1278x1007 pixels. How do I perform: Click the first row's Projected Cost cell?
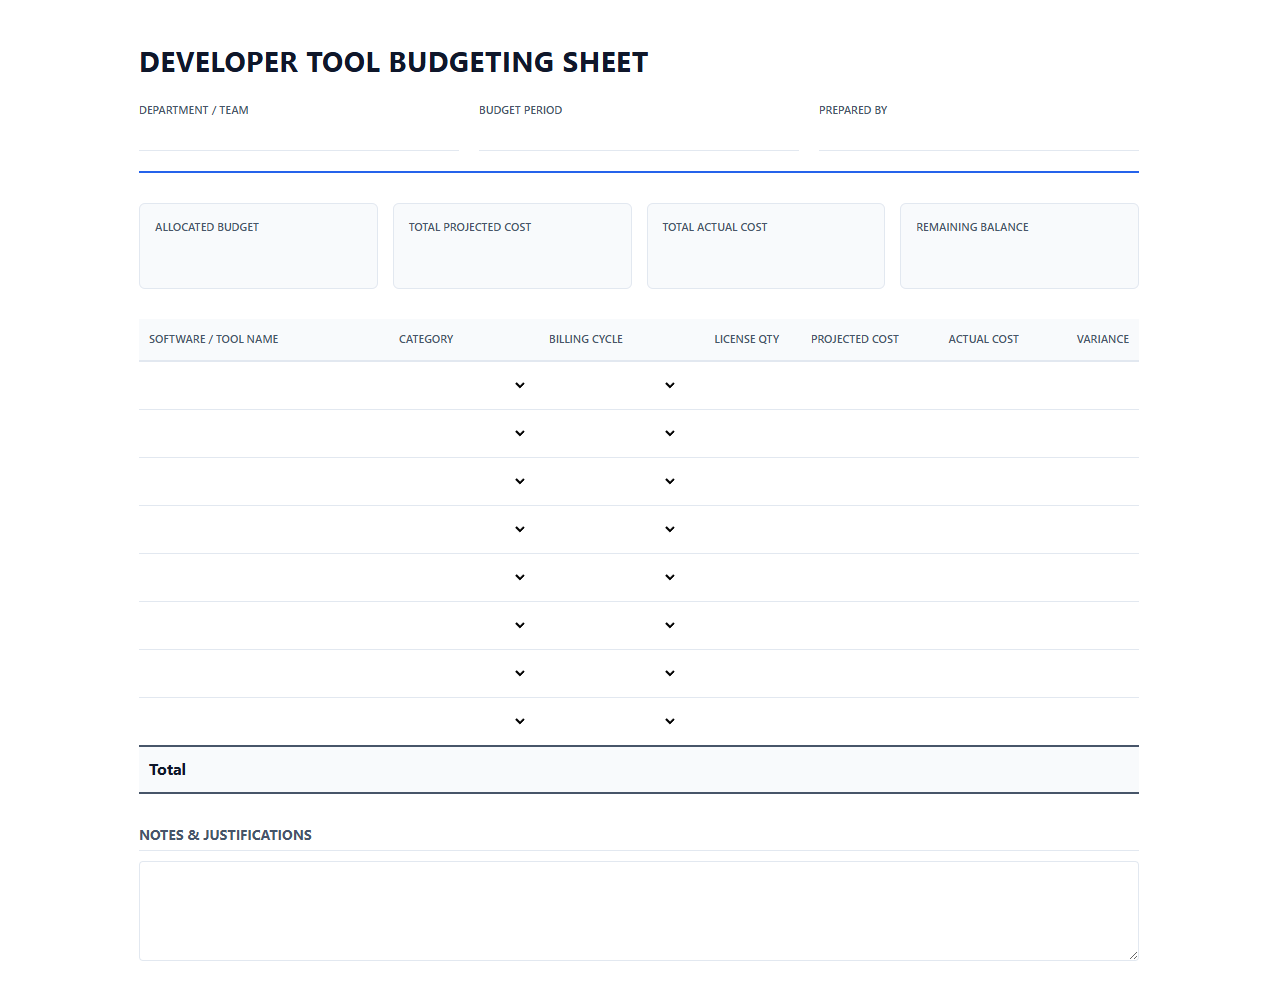[x=850, y=386]
